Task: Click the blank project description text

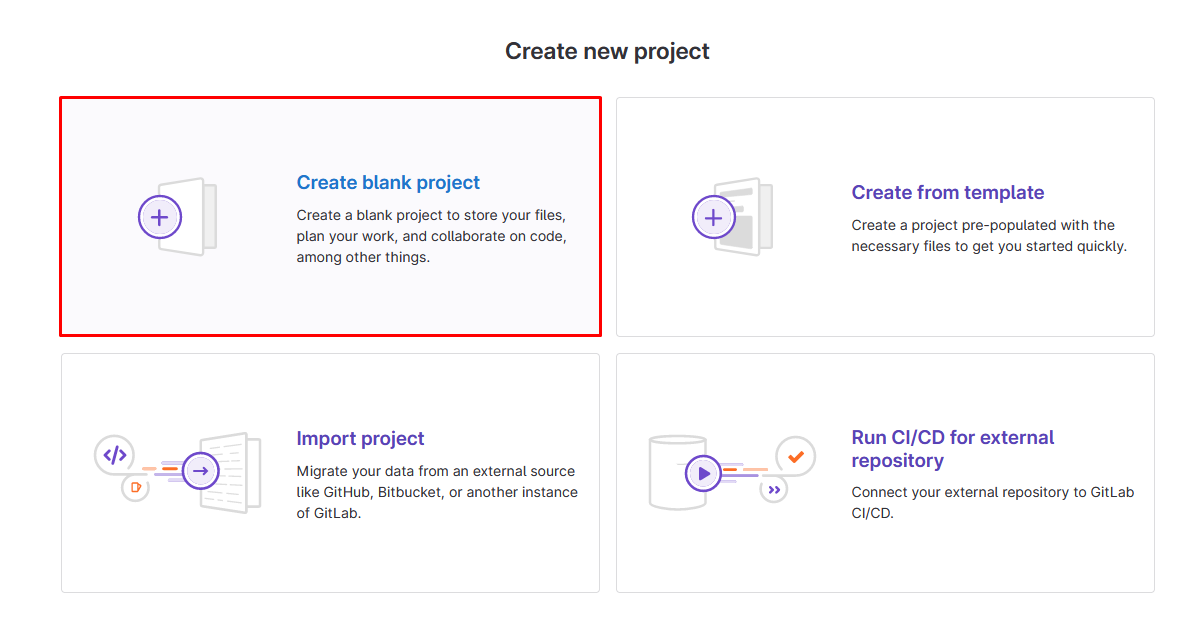Action: click(432, 236)
